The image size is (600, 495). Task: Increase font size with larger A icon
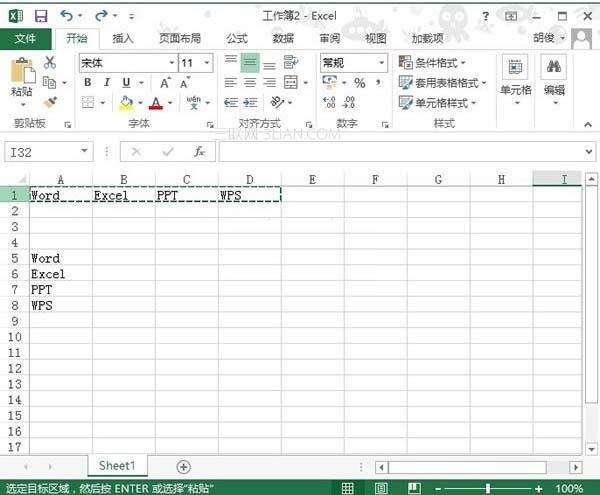point(165,83)
